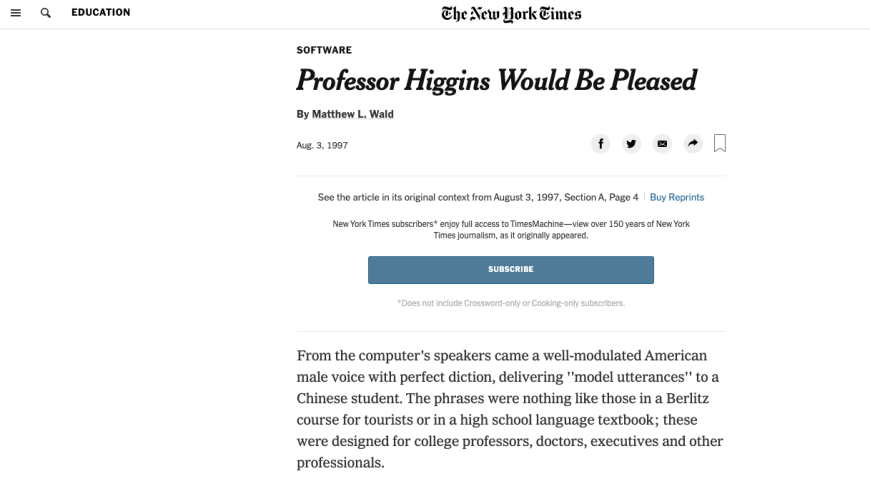This screenshot has height=486, width=870.
Task: Follow the Buy Reprints link
Action: click(x=677, y=197)
